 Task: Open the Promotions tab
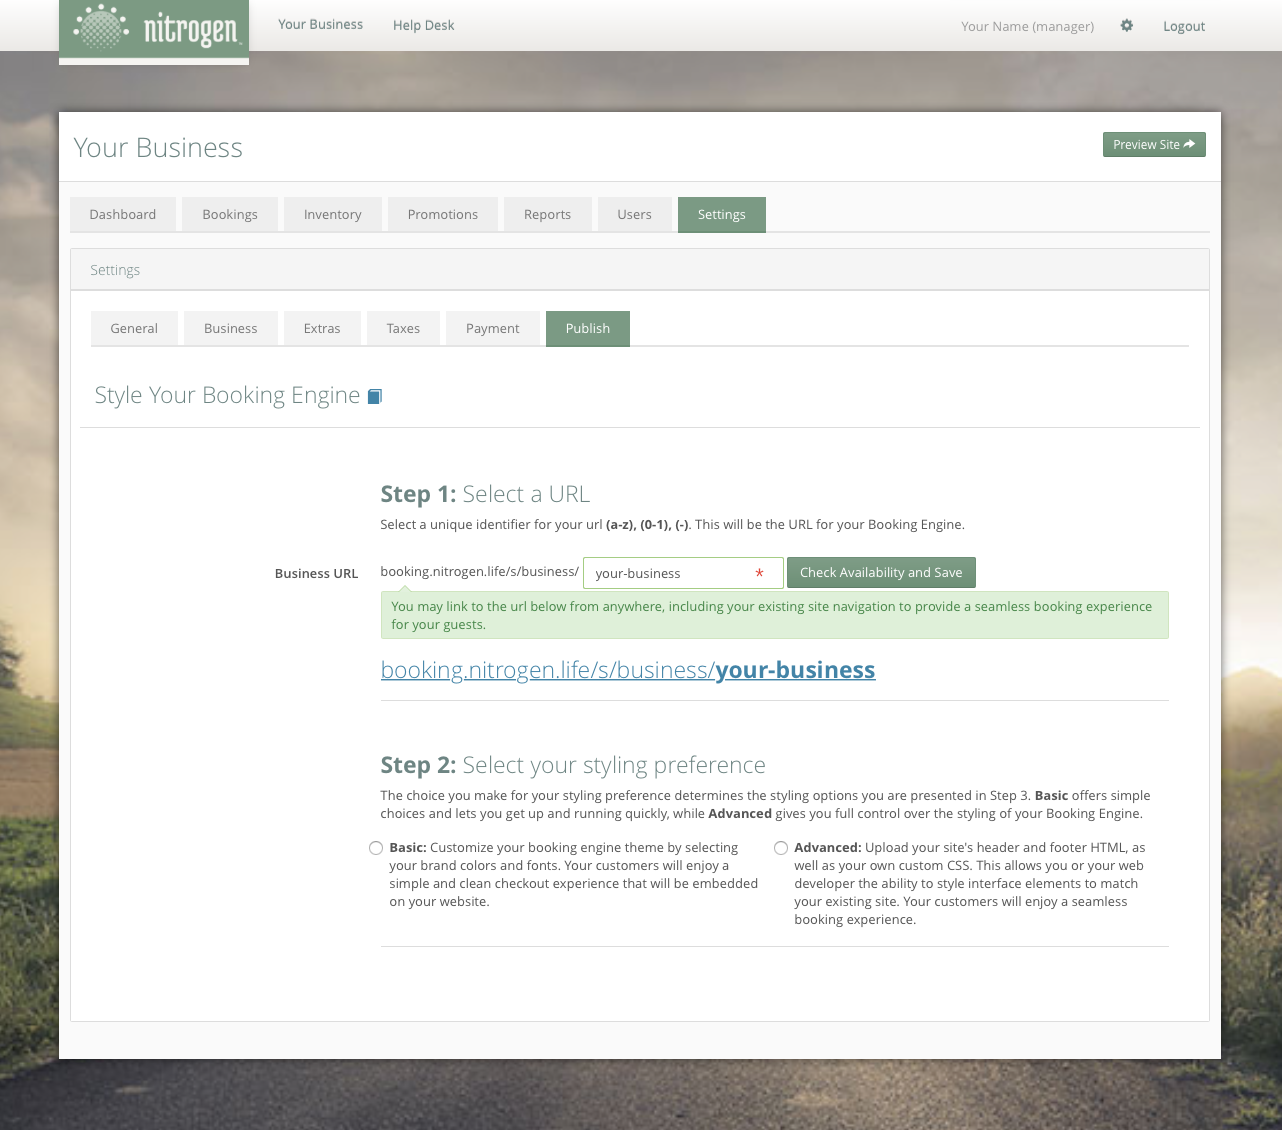click(x=442, y=215)
